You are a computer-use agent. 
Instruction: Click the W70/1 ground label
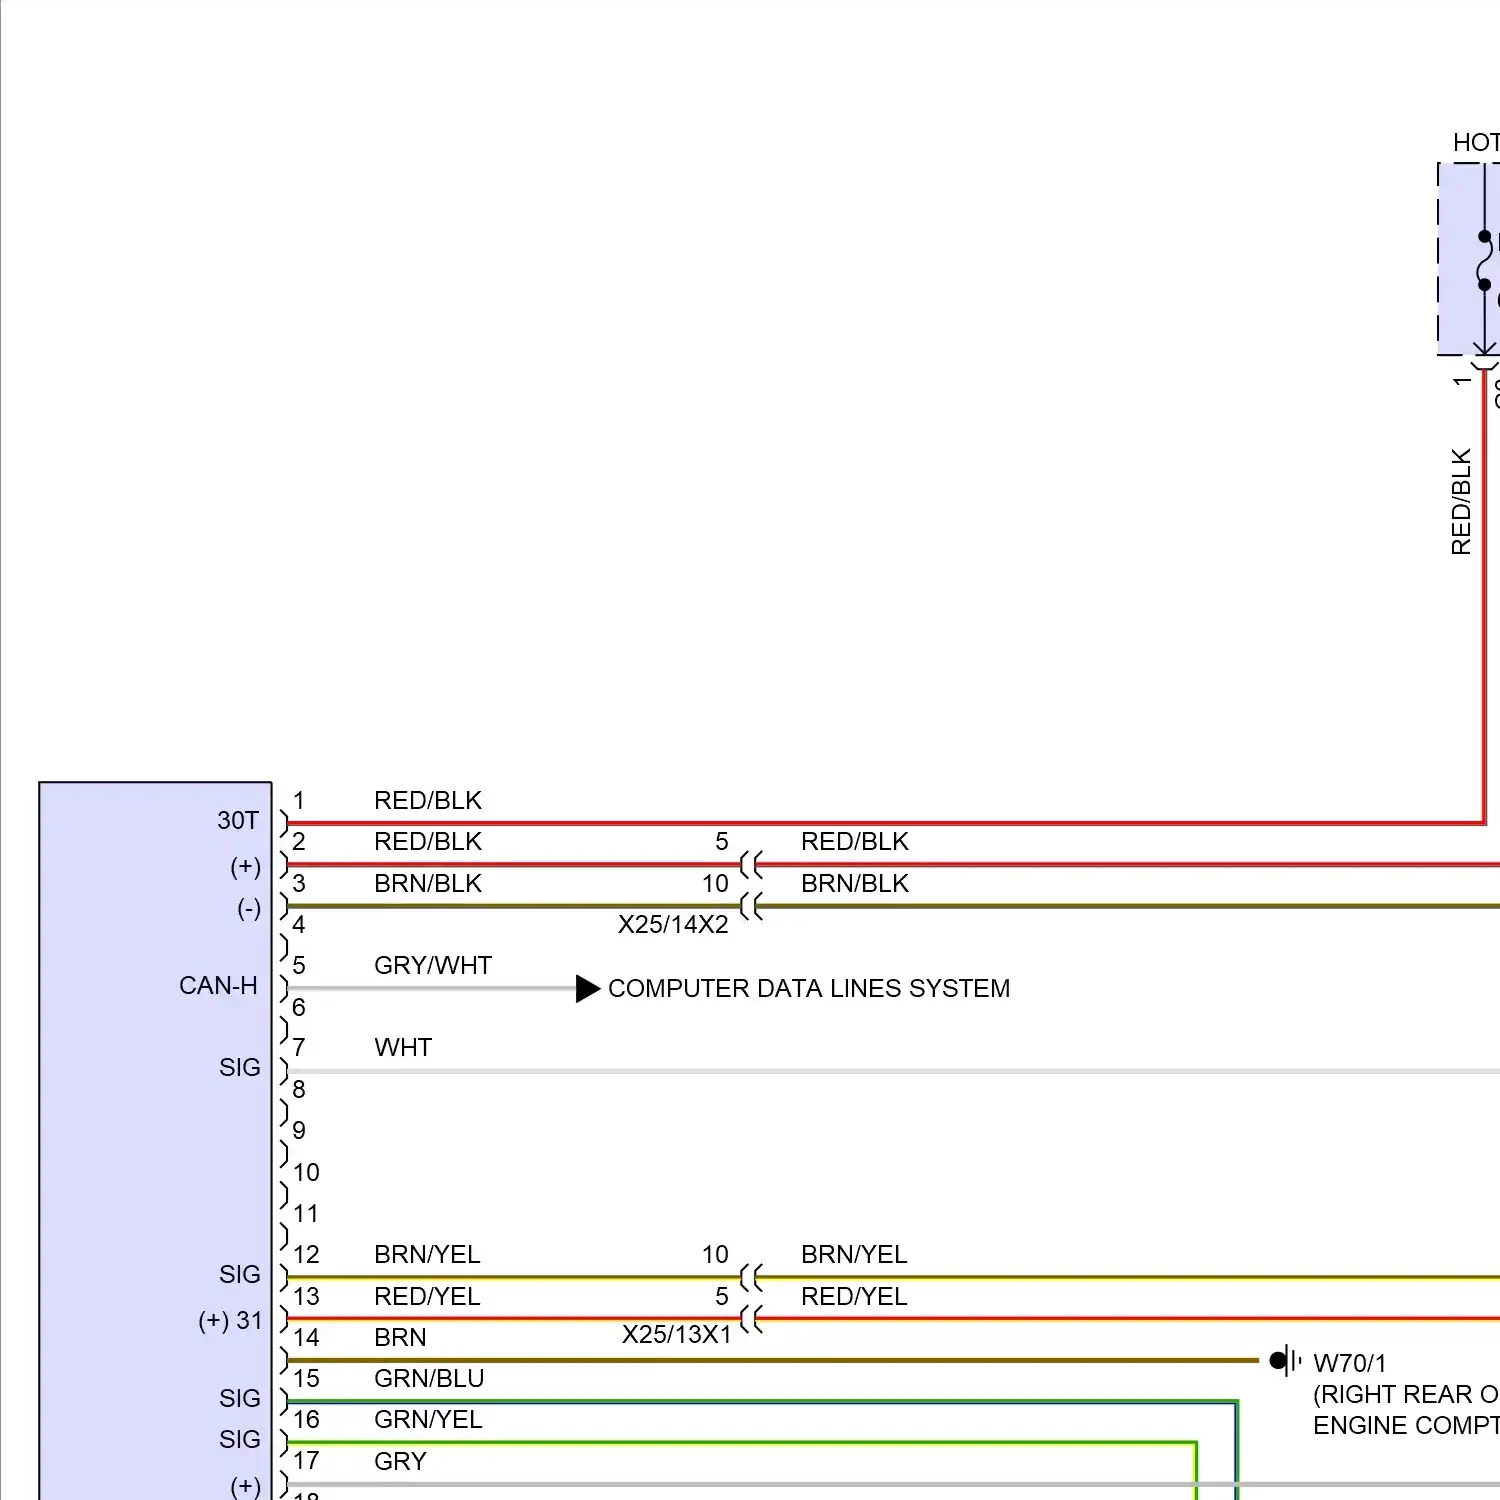(1350, 1364)
